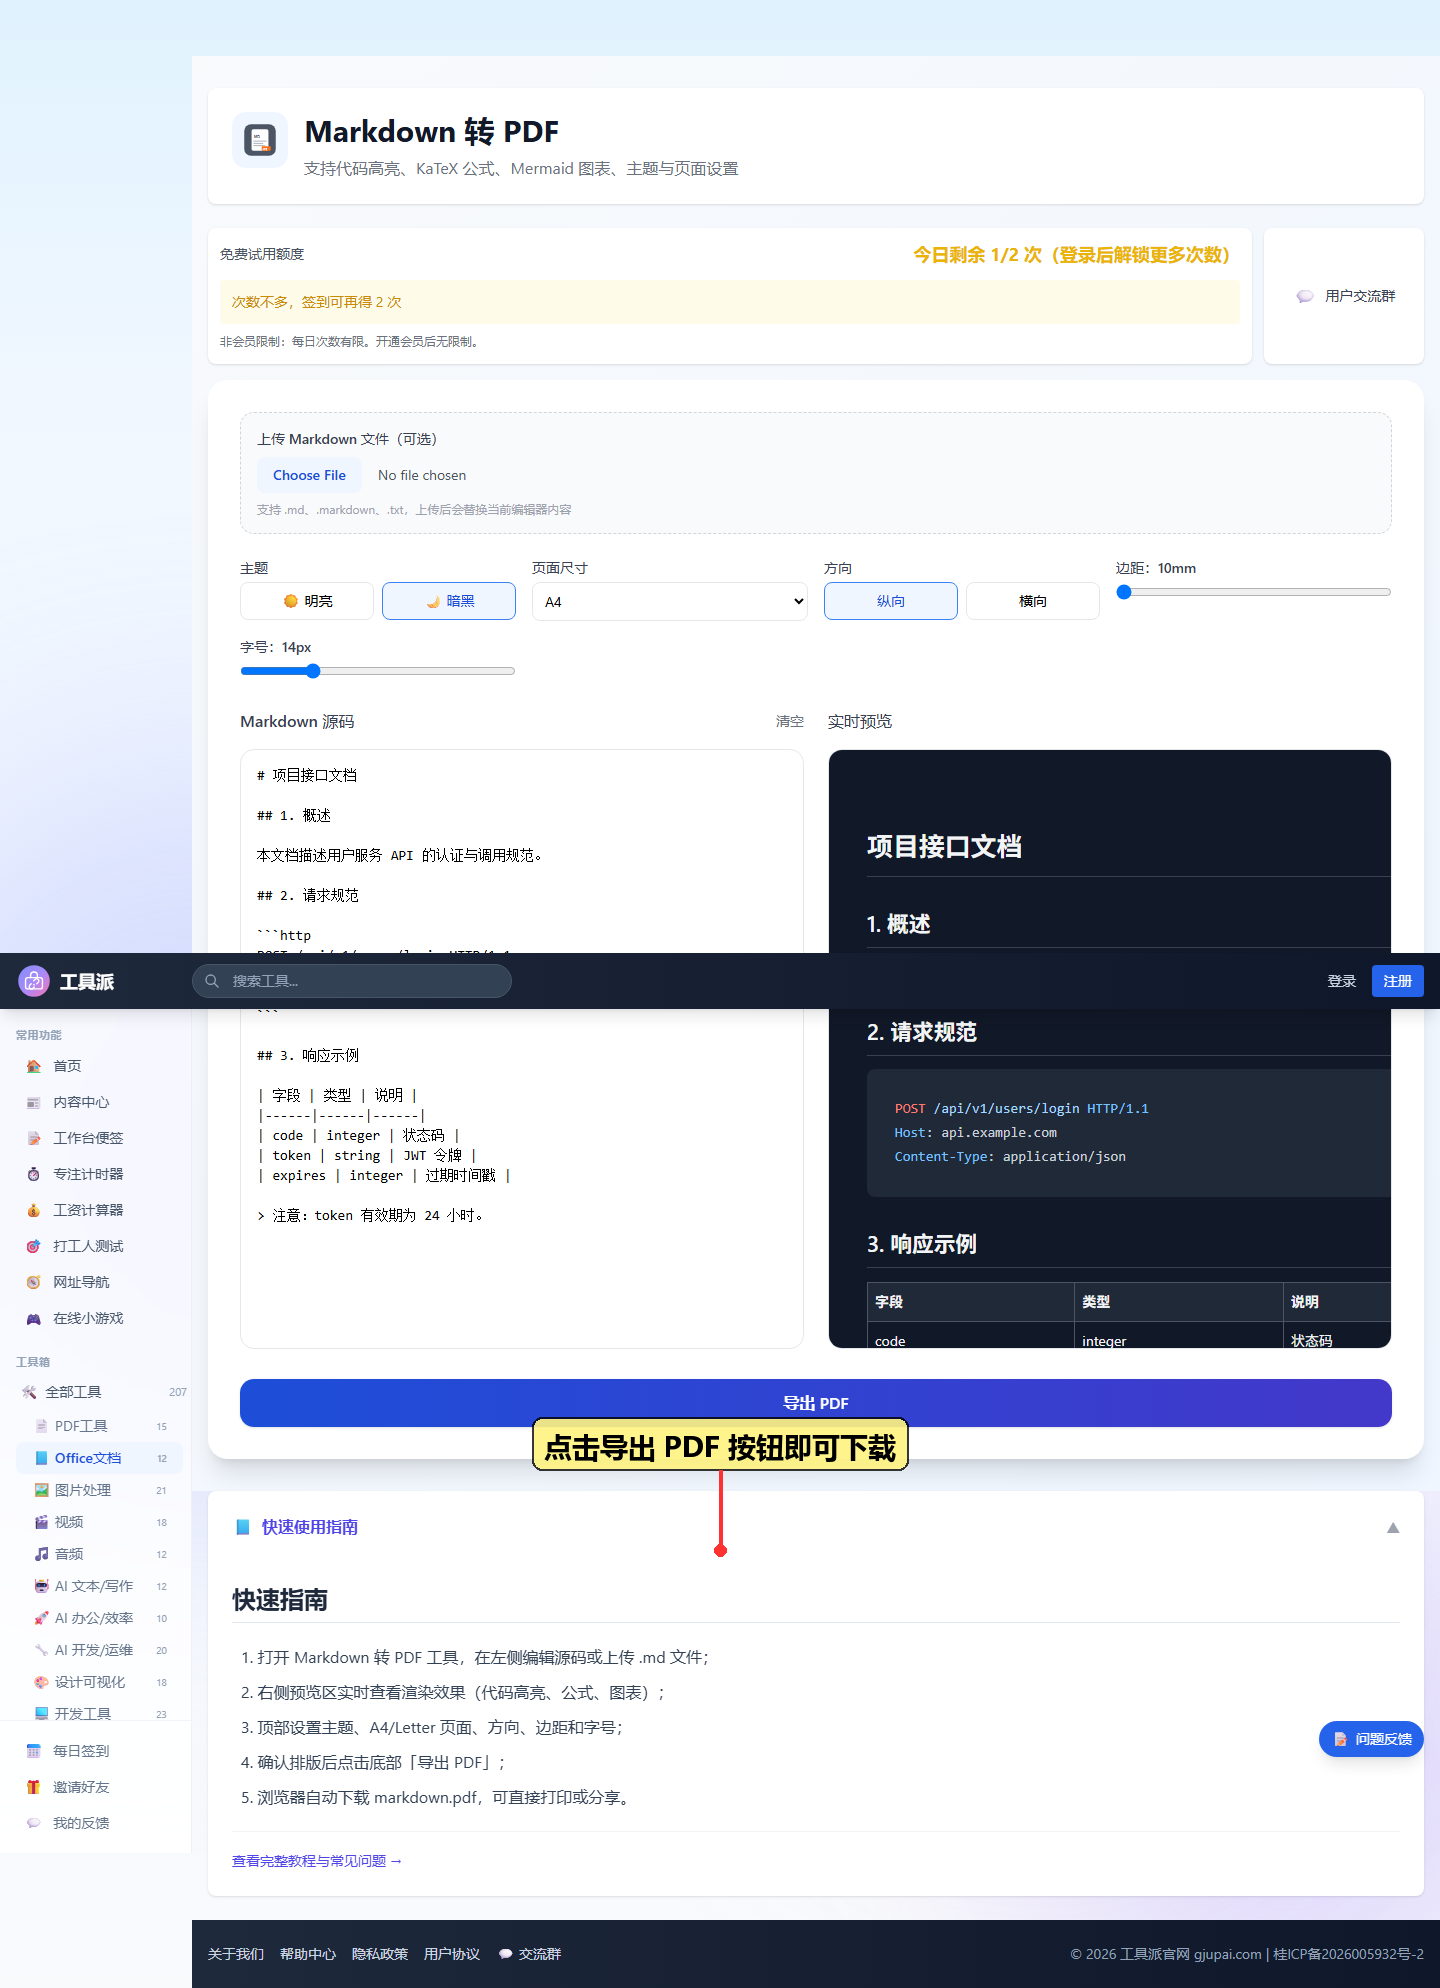Collapse the 快速使用指南 panel arrow
Viewport: 1440px width, 1988px height.
(1393, 1528)
